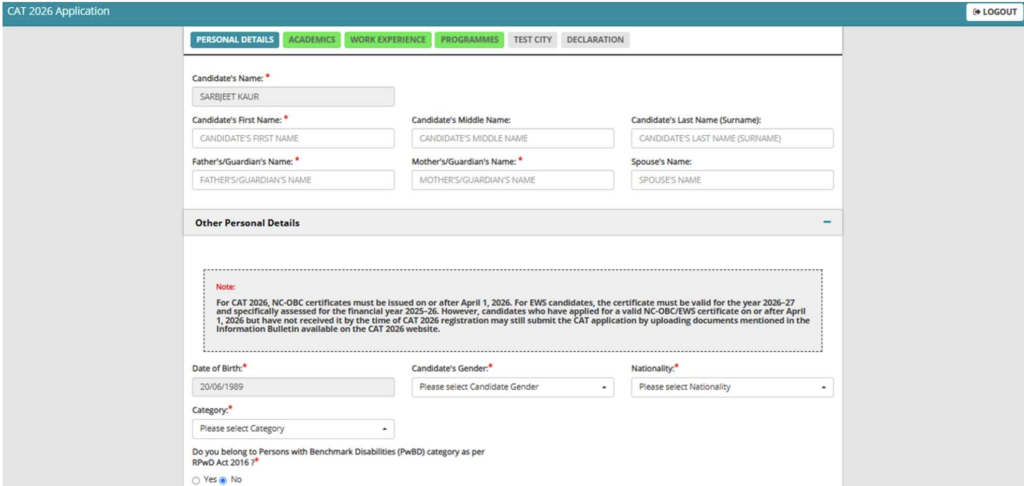Viewport: 1024px width, 486px height.
Task: Click the LOGOUT button
Action: pyautogui.click(x=993, y=12)
